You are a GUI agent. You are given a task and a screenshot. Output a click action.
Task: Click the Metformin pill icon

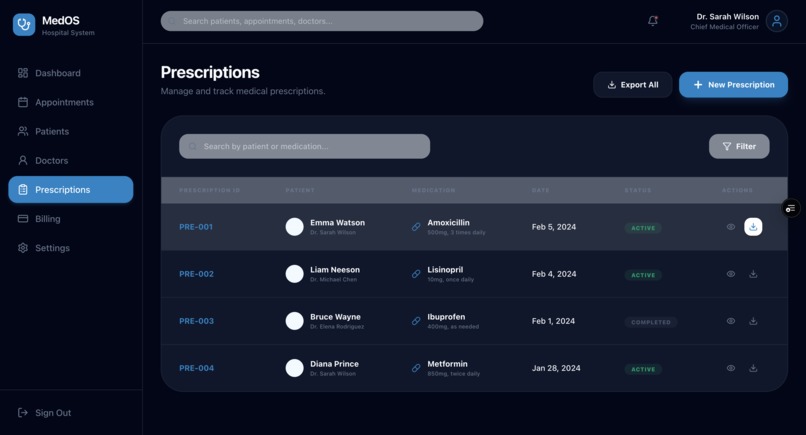pyautogui.click(x=416, y=368)
